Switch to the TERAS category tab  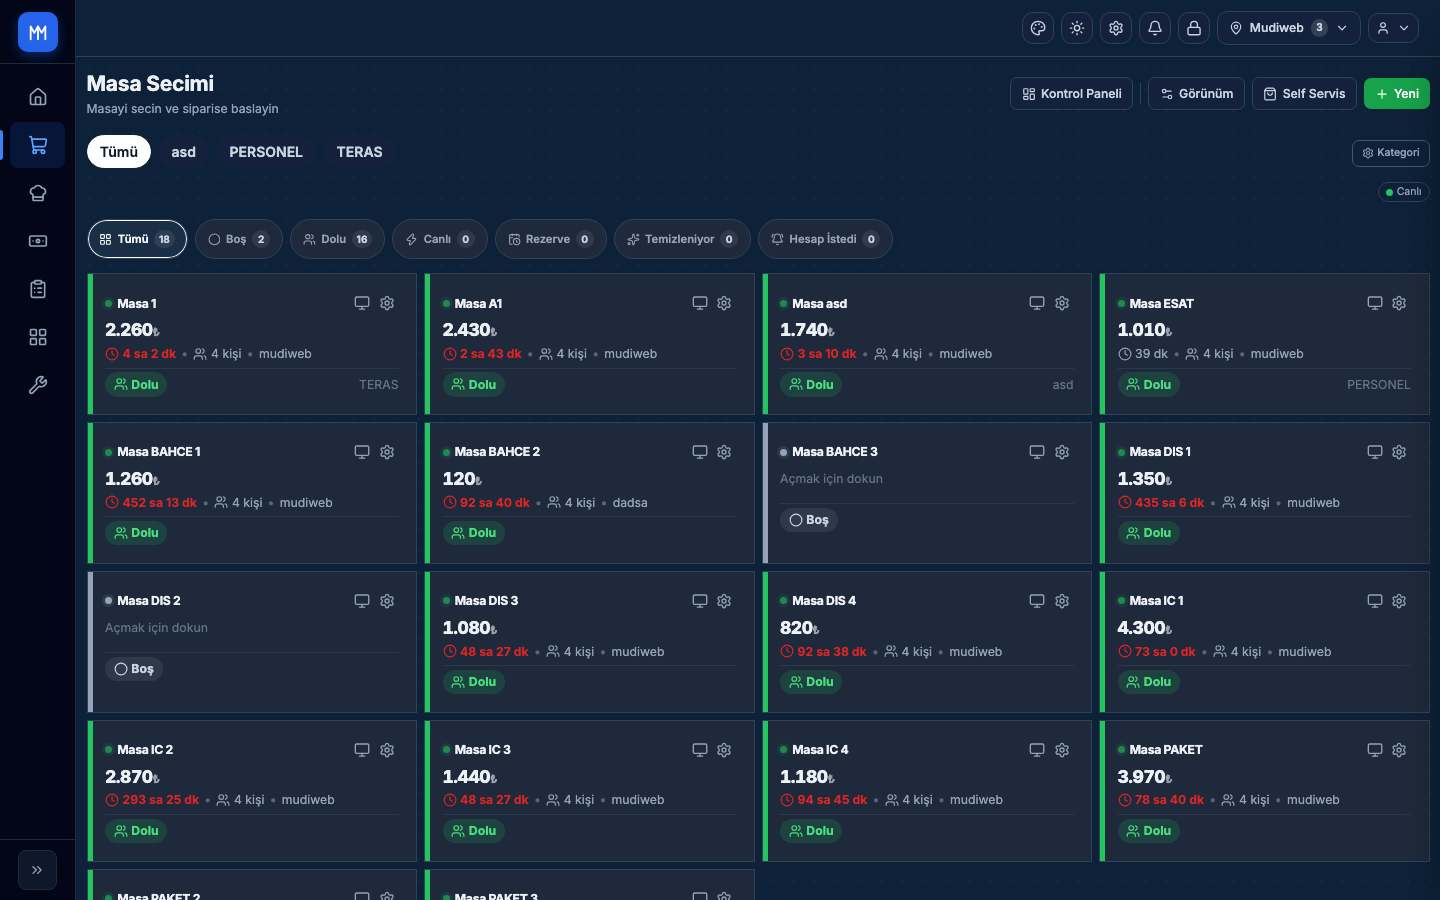point(360,152)
